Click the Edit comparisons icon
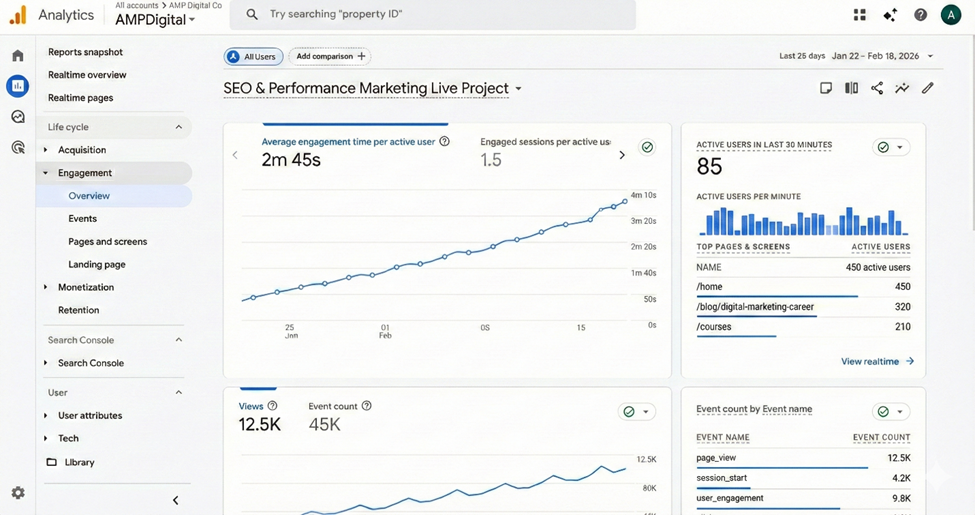Screen dimensions: 975x515 point(851,88)
